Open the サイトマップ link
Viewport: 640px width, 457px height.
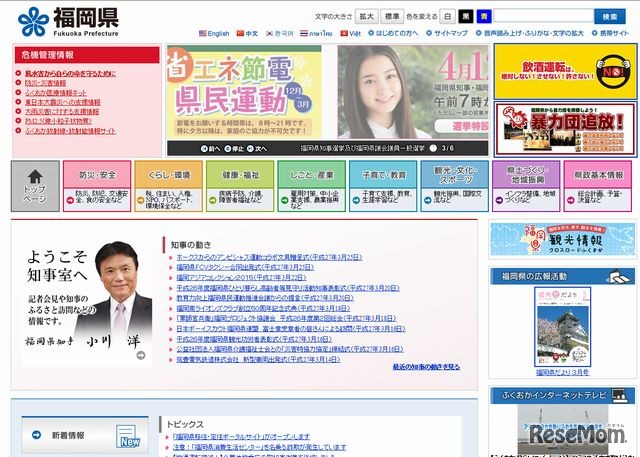[447, 33]
